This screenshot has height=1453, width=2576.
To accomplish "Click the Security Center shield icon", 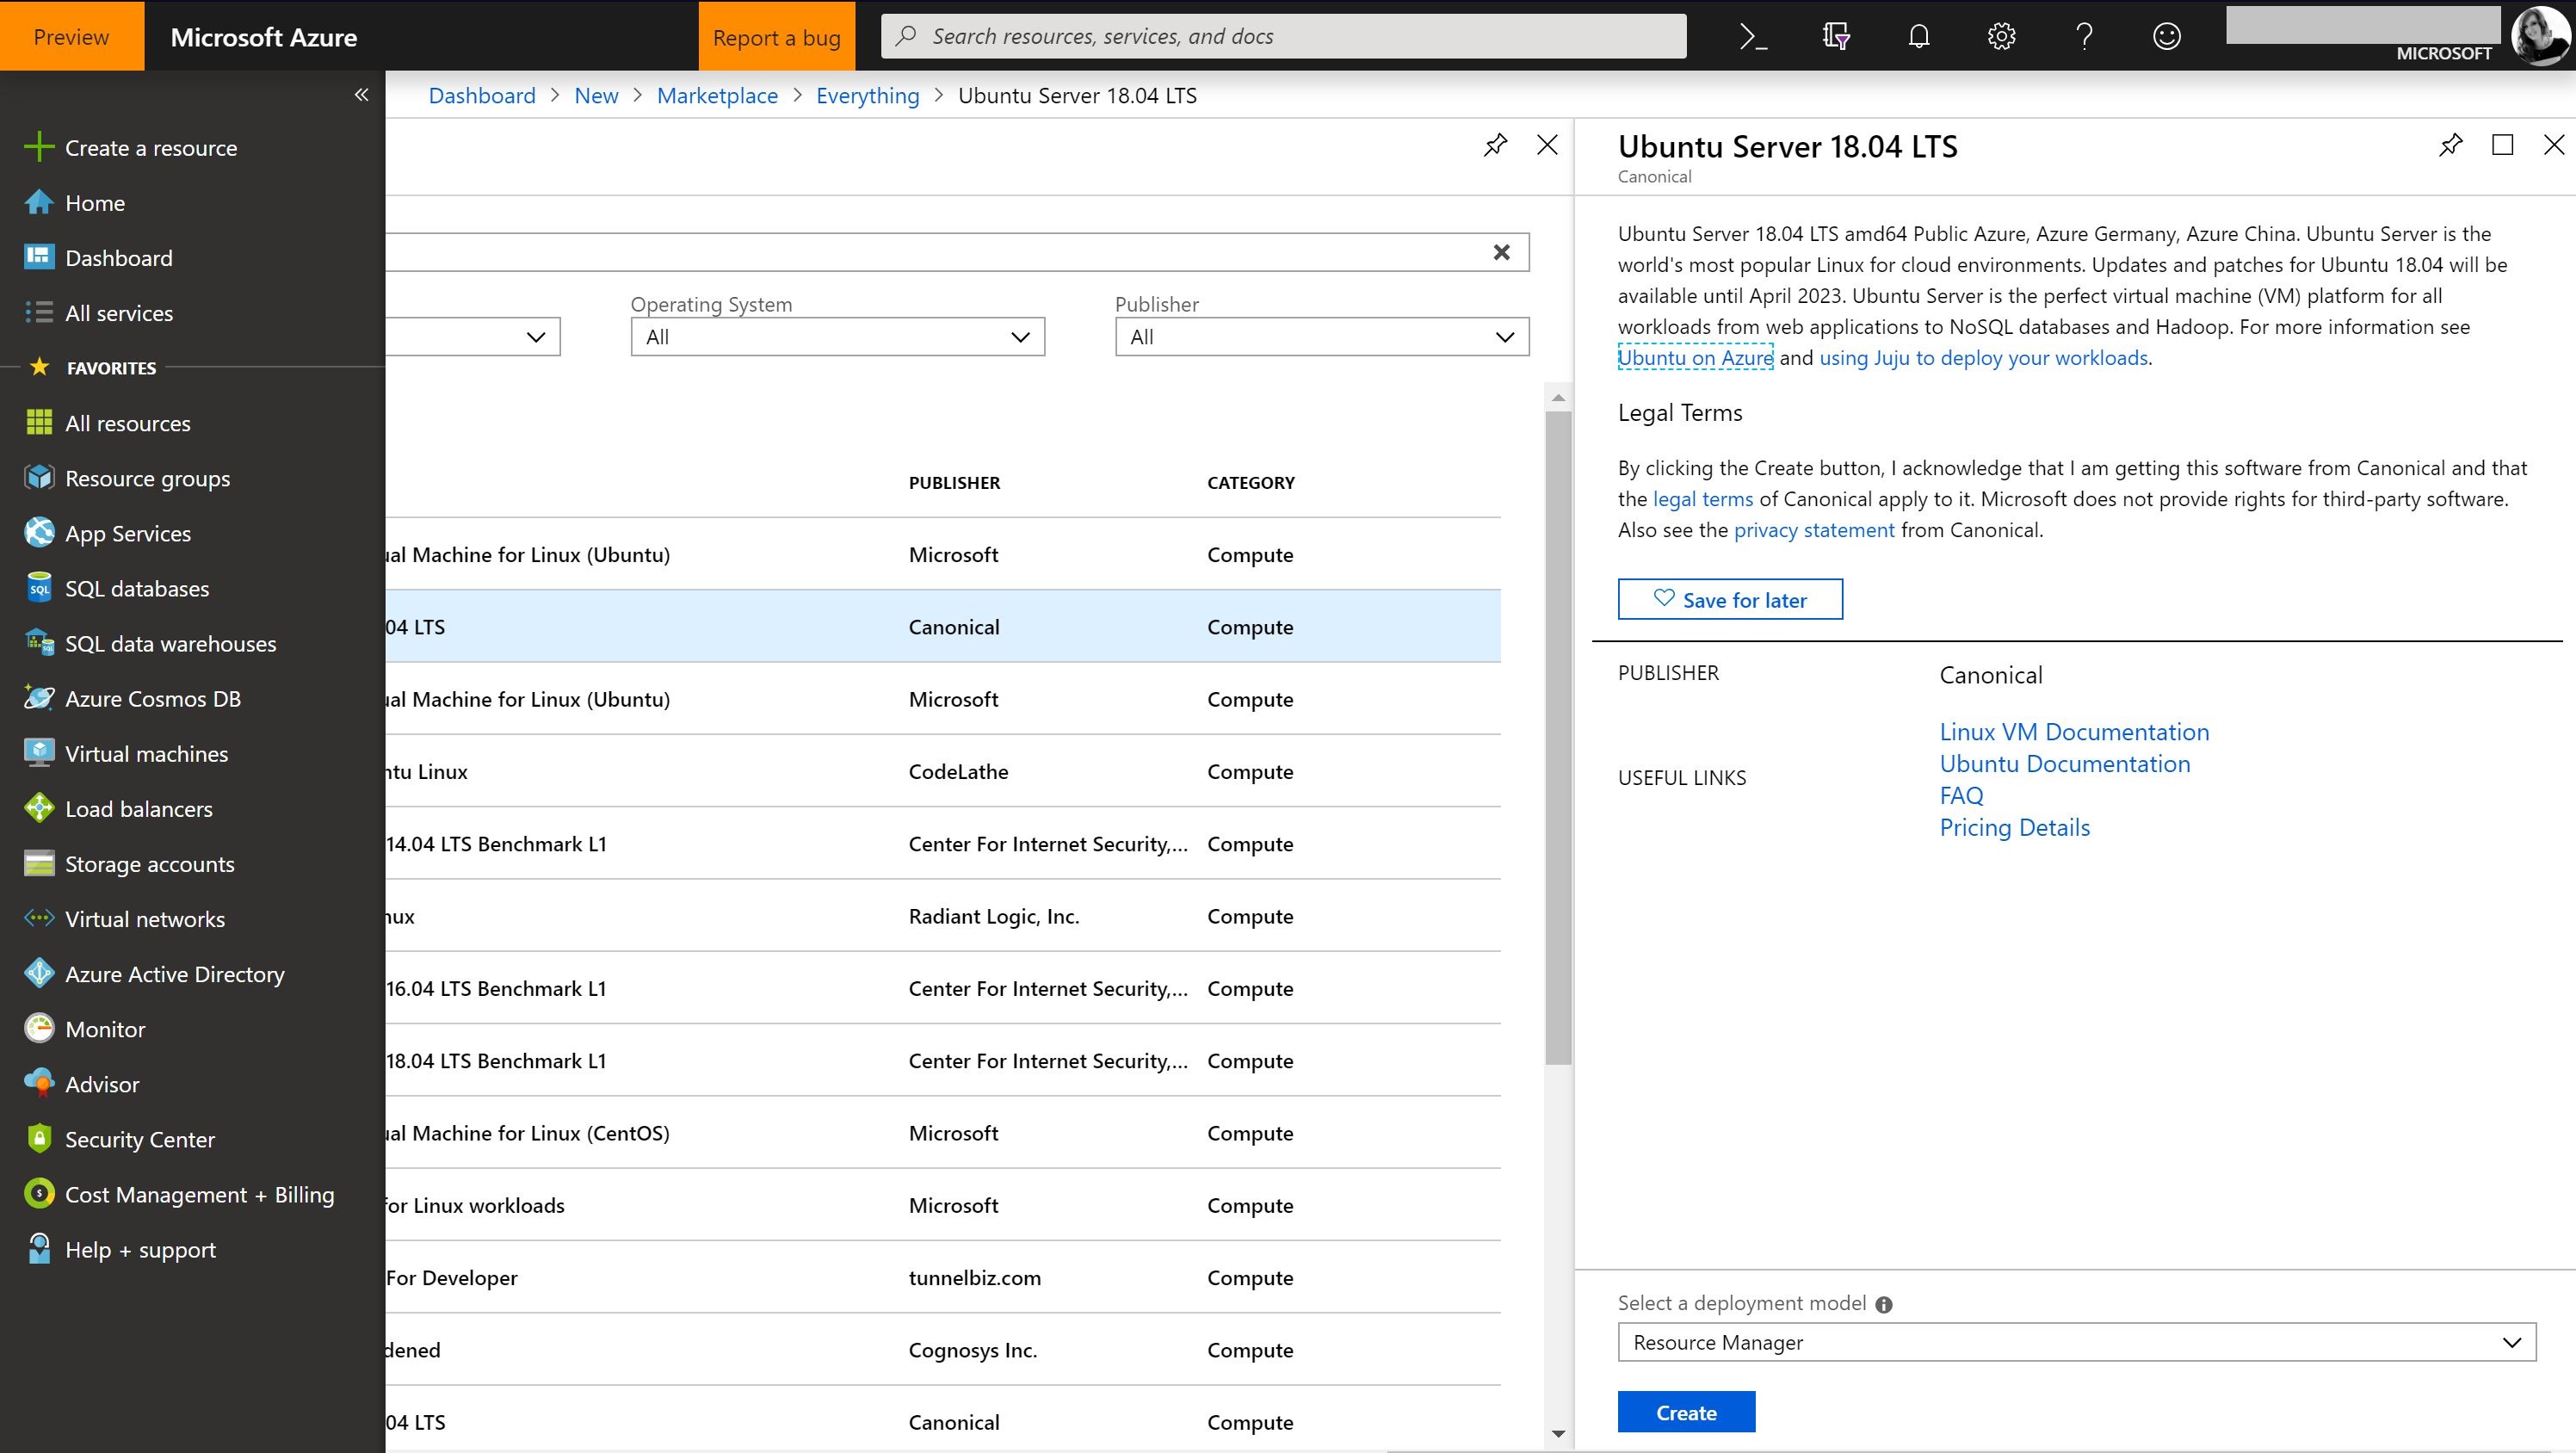I will point(39,1138).
